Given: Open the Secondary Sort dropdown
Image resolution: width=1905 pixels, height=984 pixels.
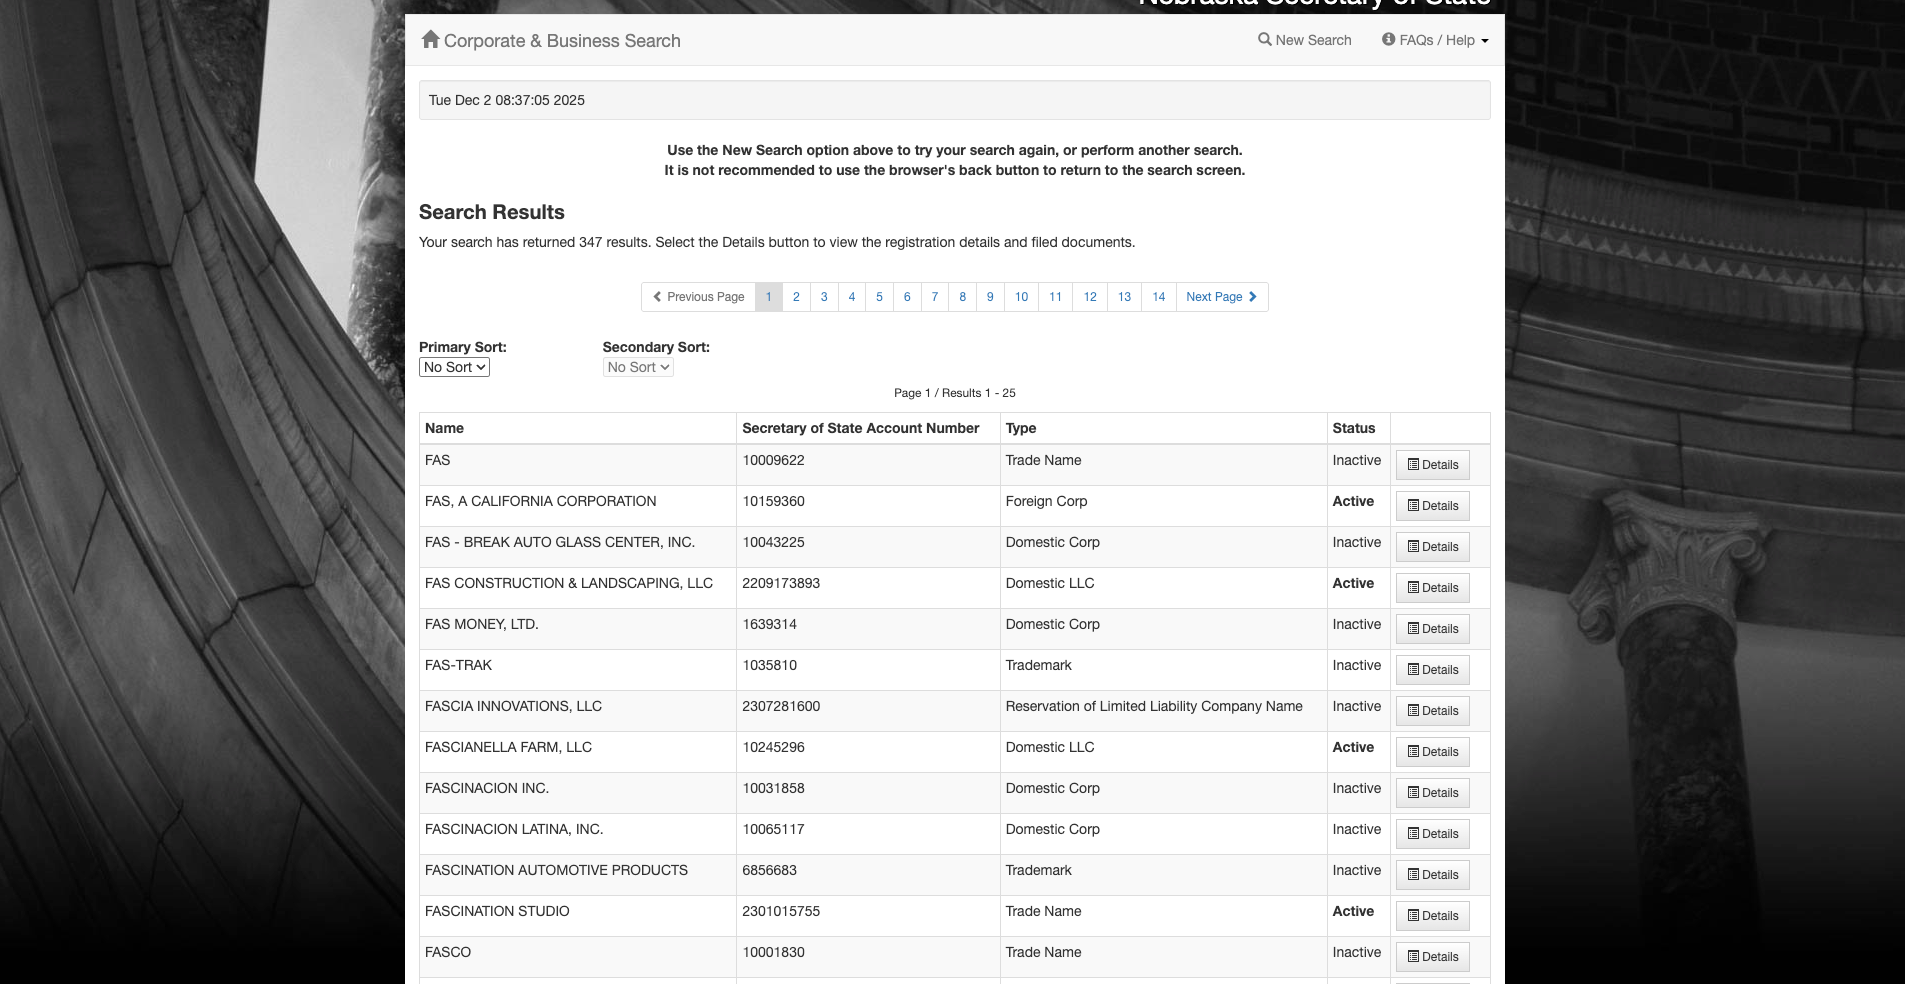Looking at the screenshot, I should (x=638, y=368).
